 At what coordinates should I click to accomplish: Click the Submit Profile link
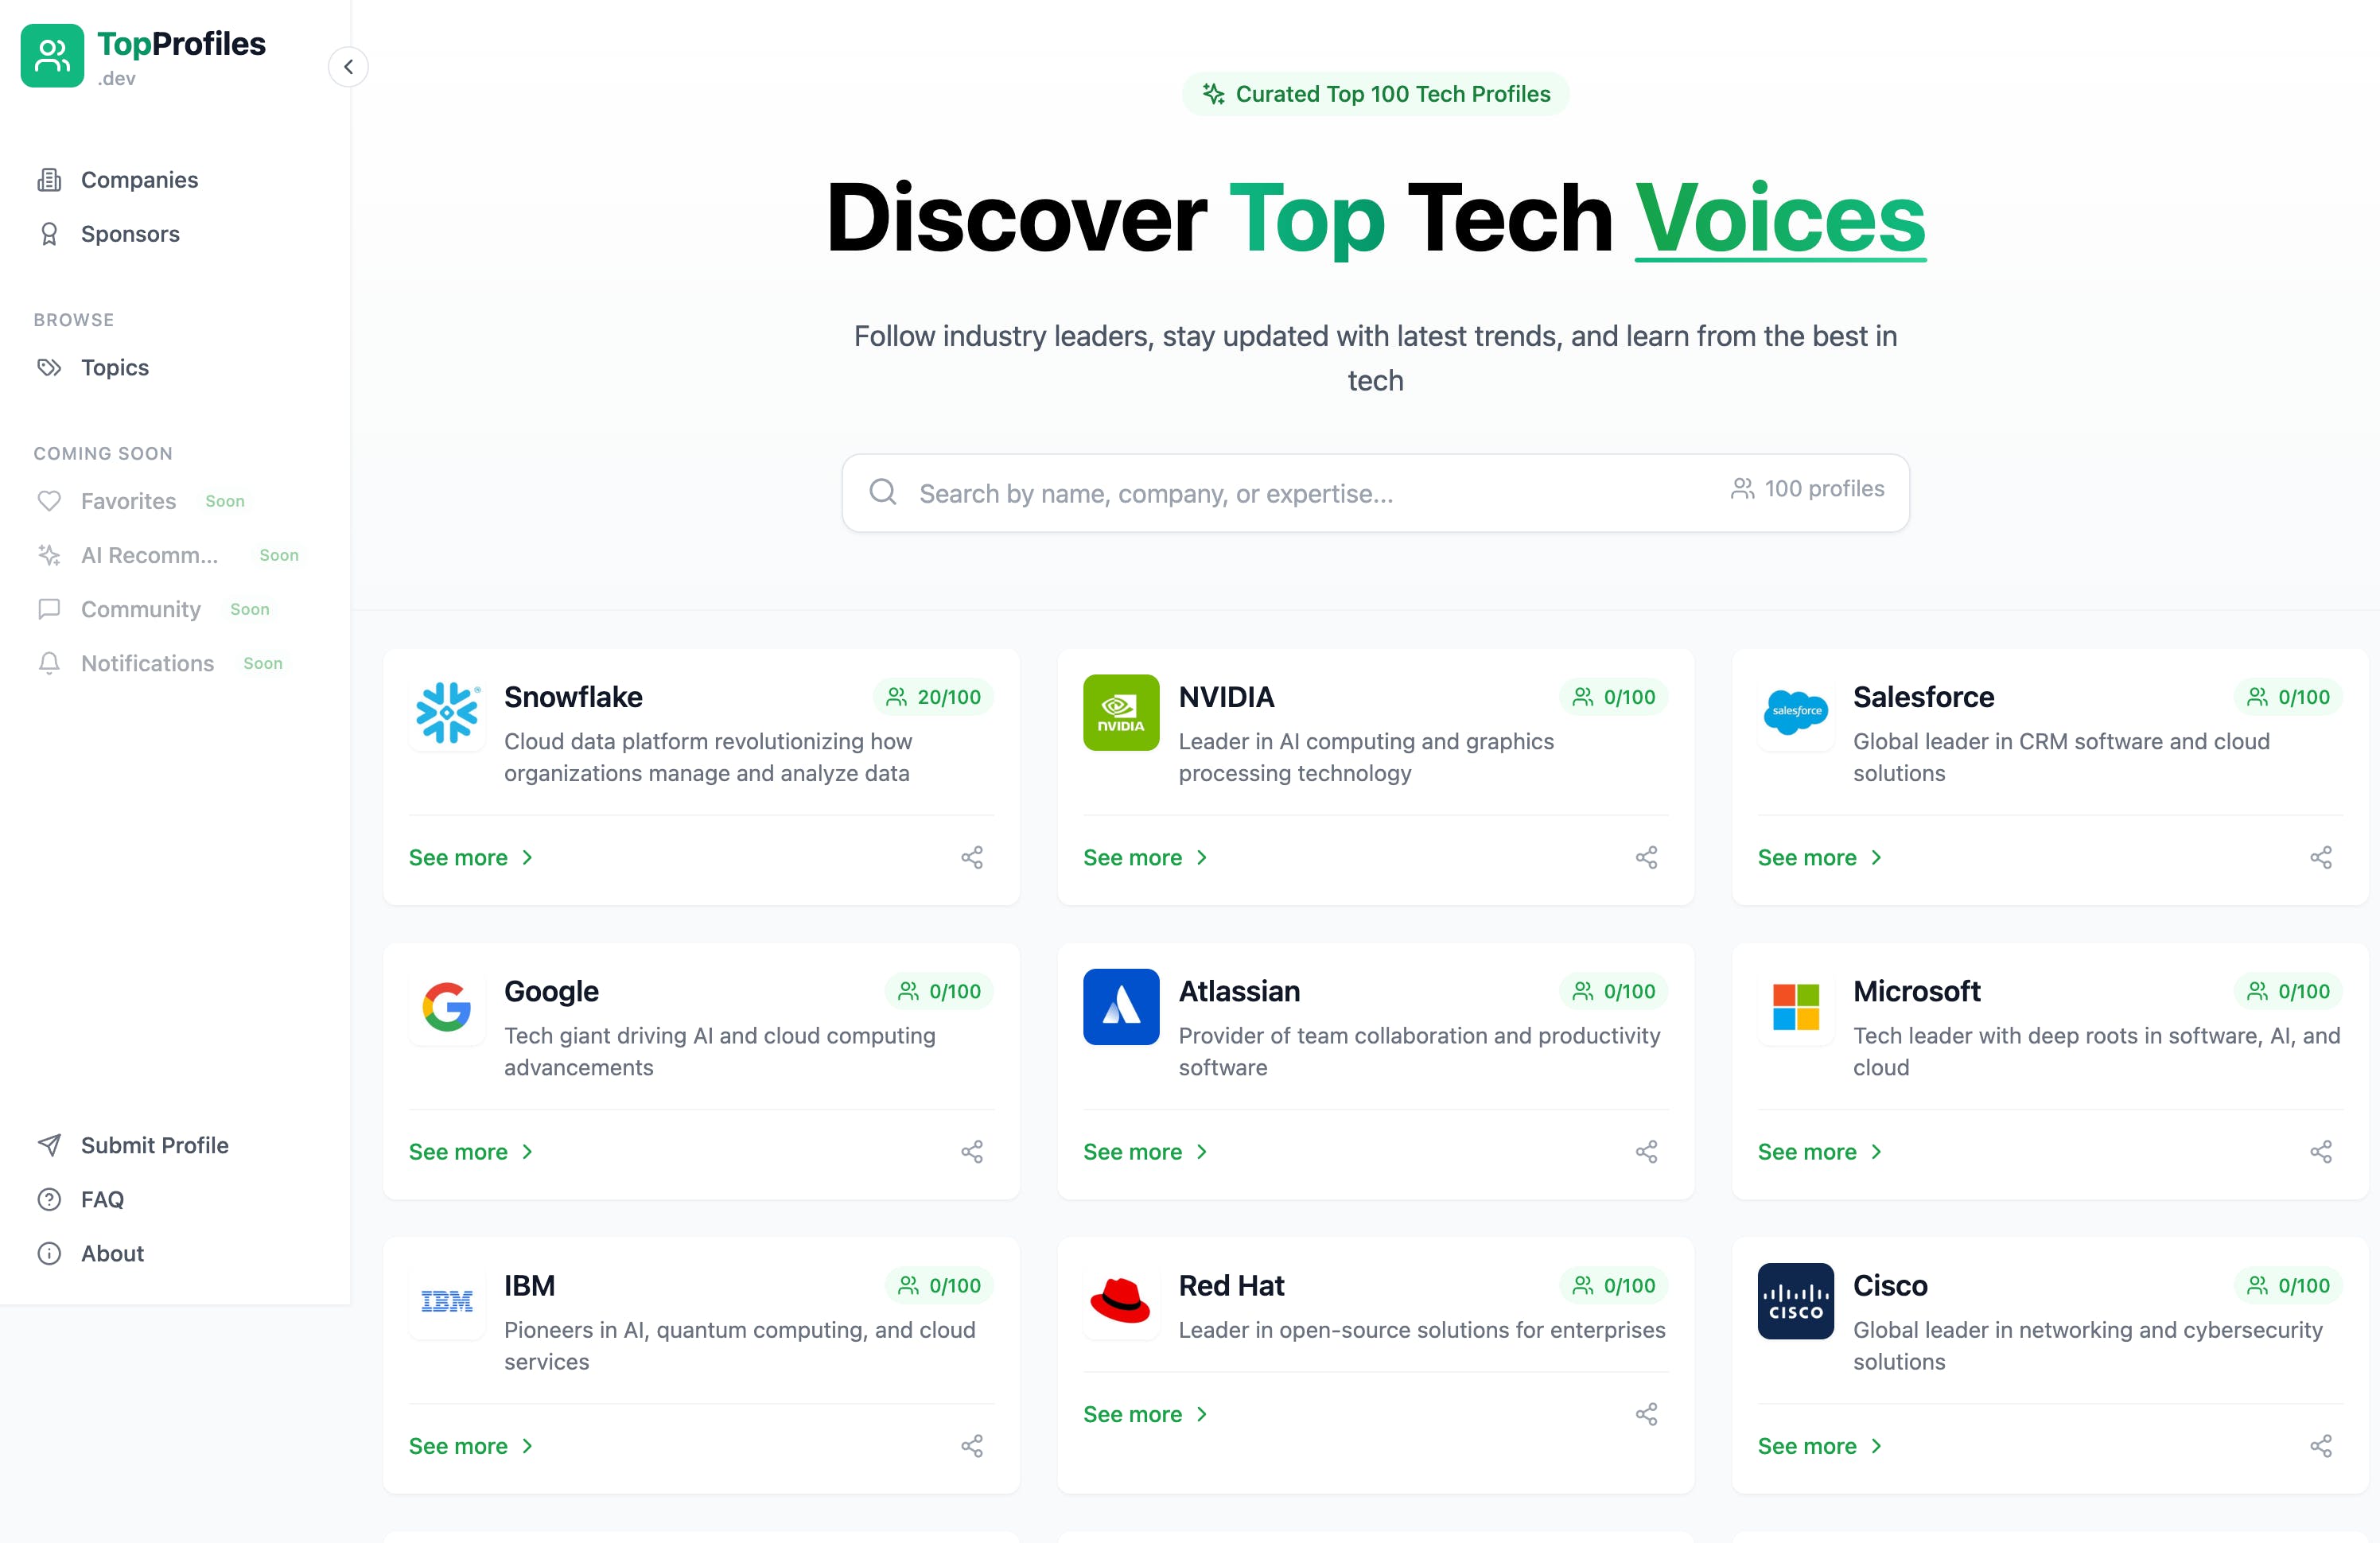[x=156, y=1142]
